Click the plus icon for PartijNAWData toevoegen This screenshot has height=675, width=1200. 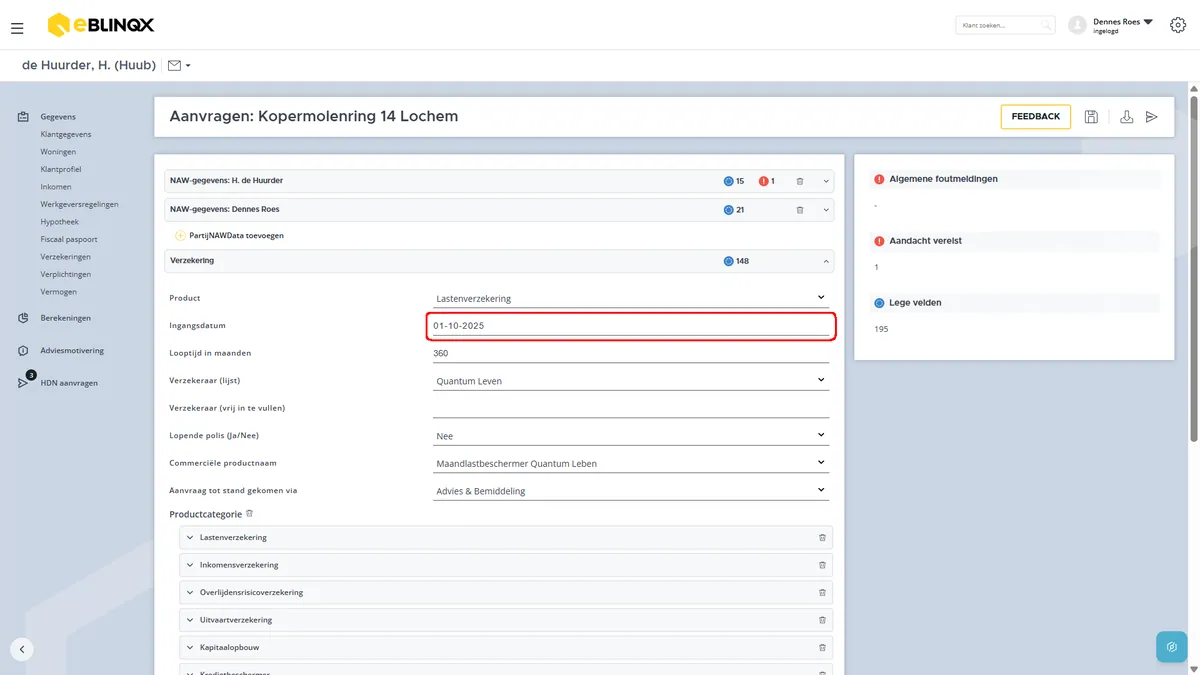(181, 236)
